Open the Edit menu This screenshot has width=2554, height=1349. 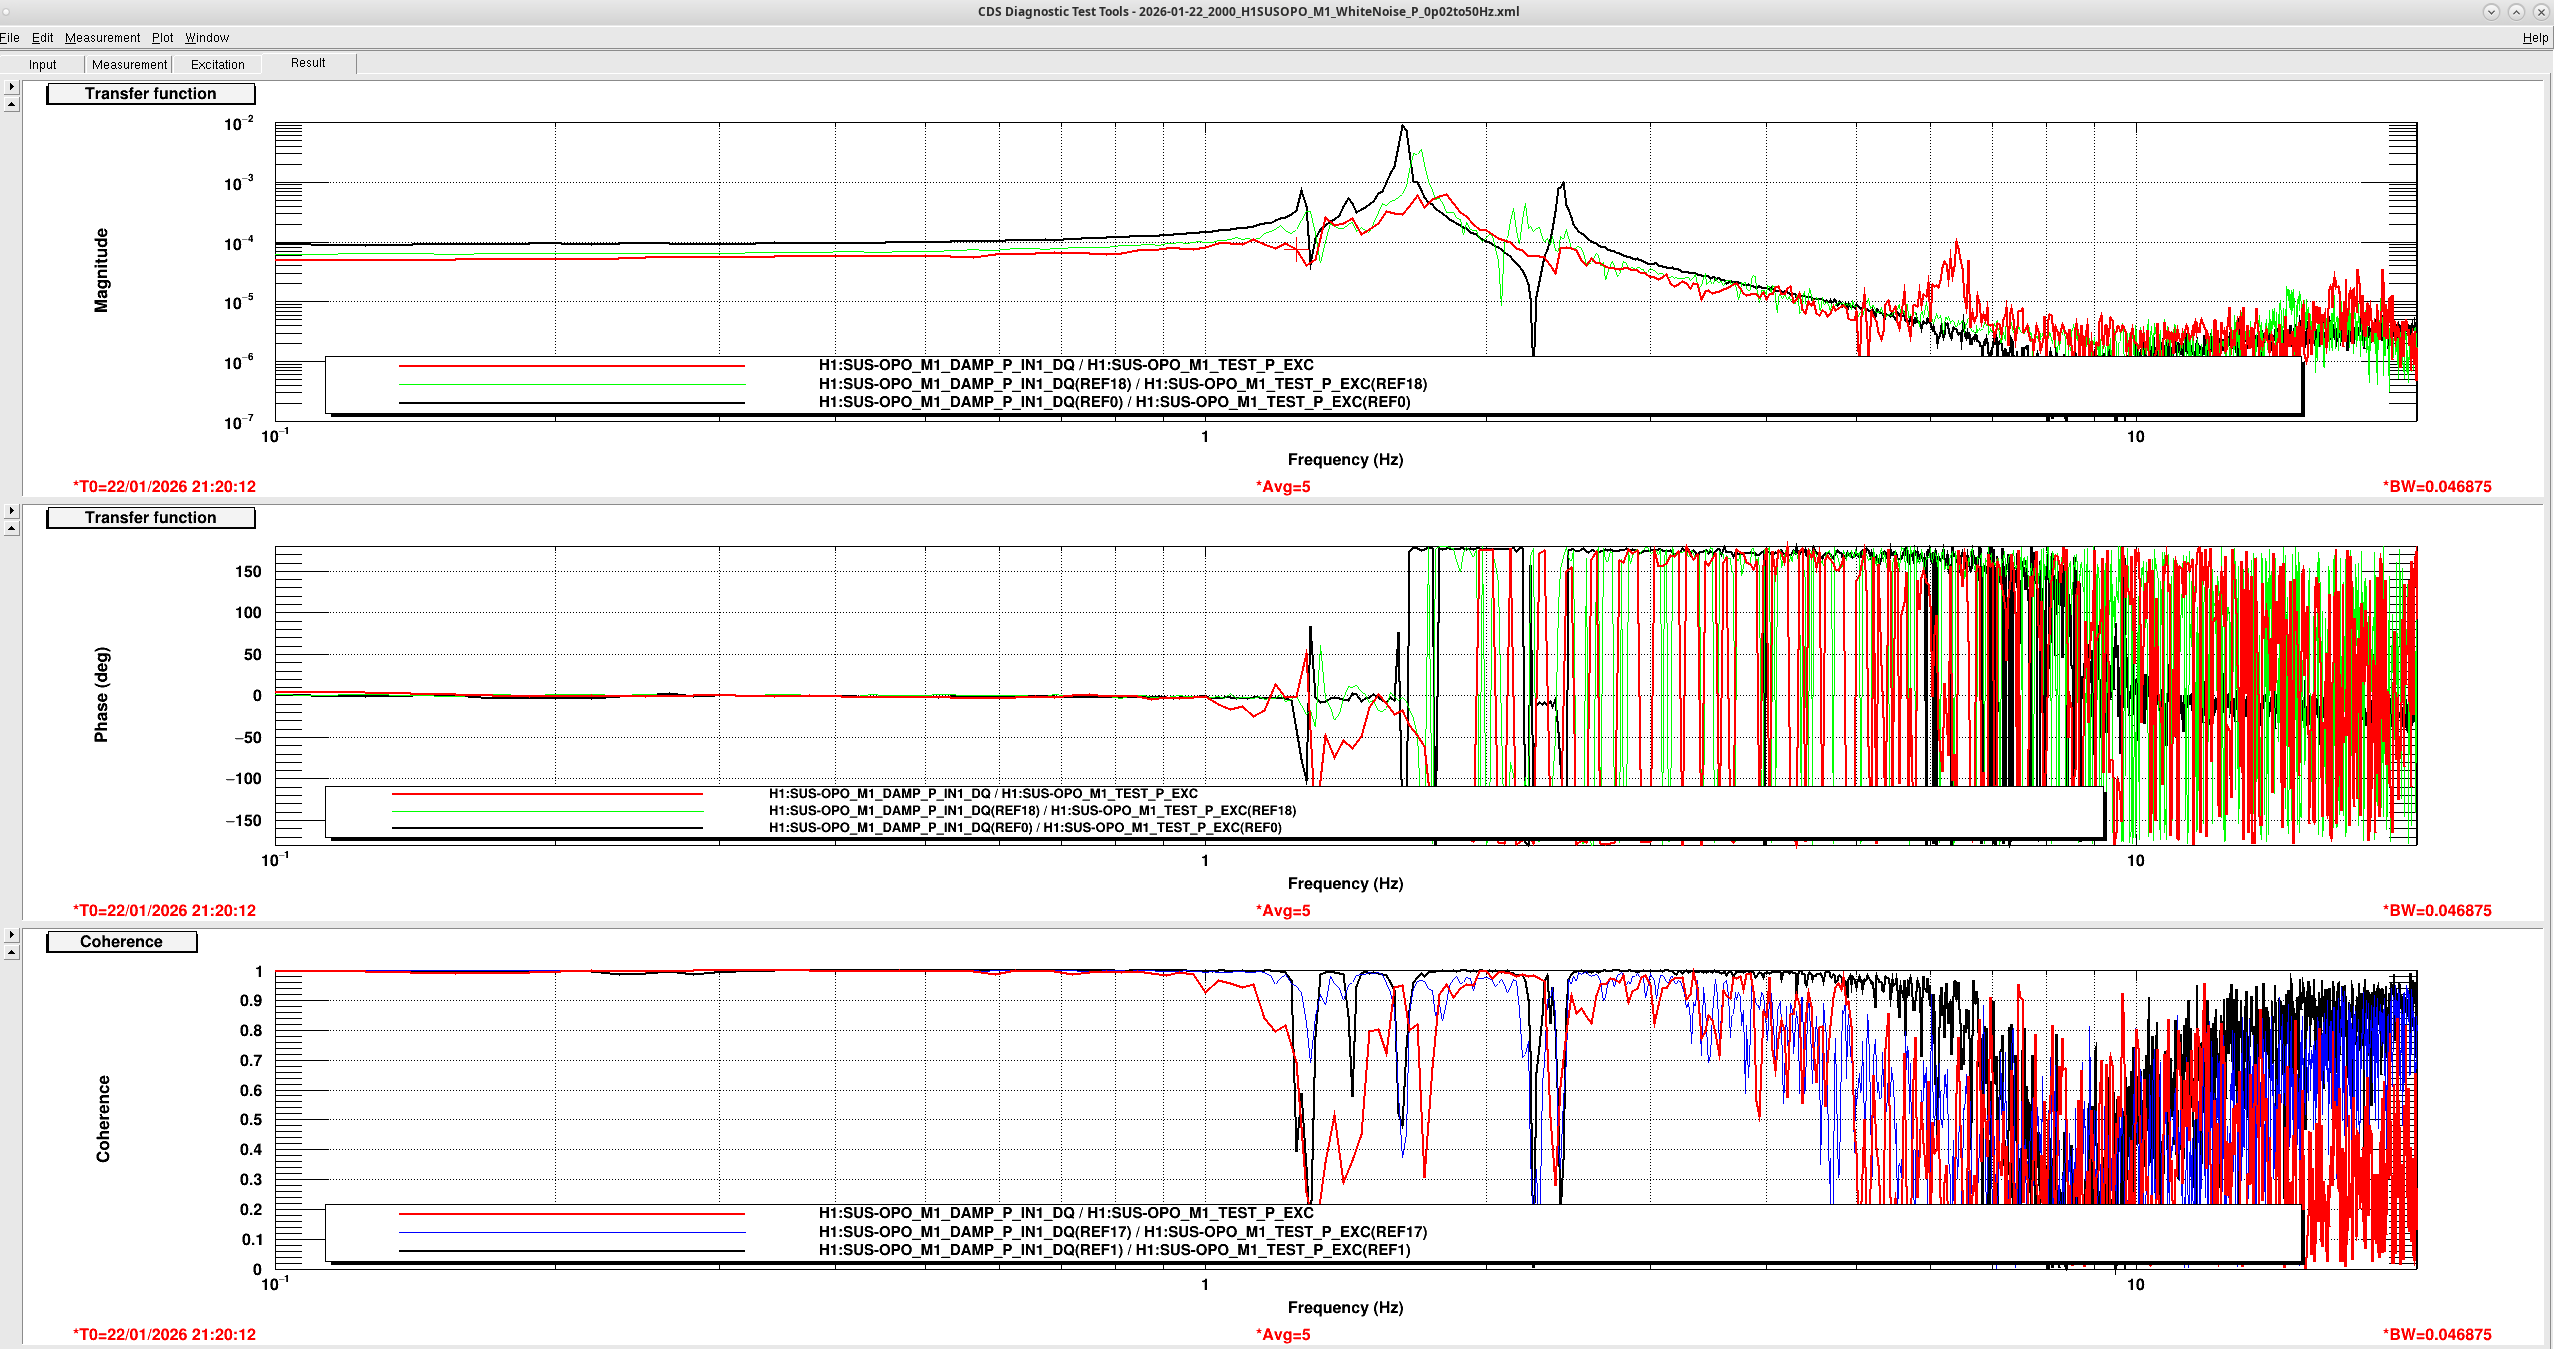pos(42,38)
